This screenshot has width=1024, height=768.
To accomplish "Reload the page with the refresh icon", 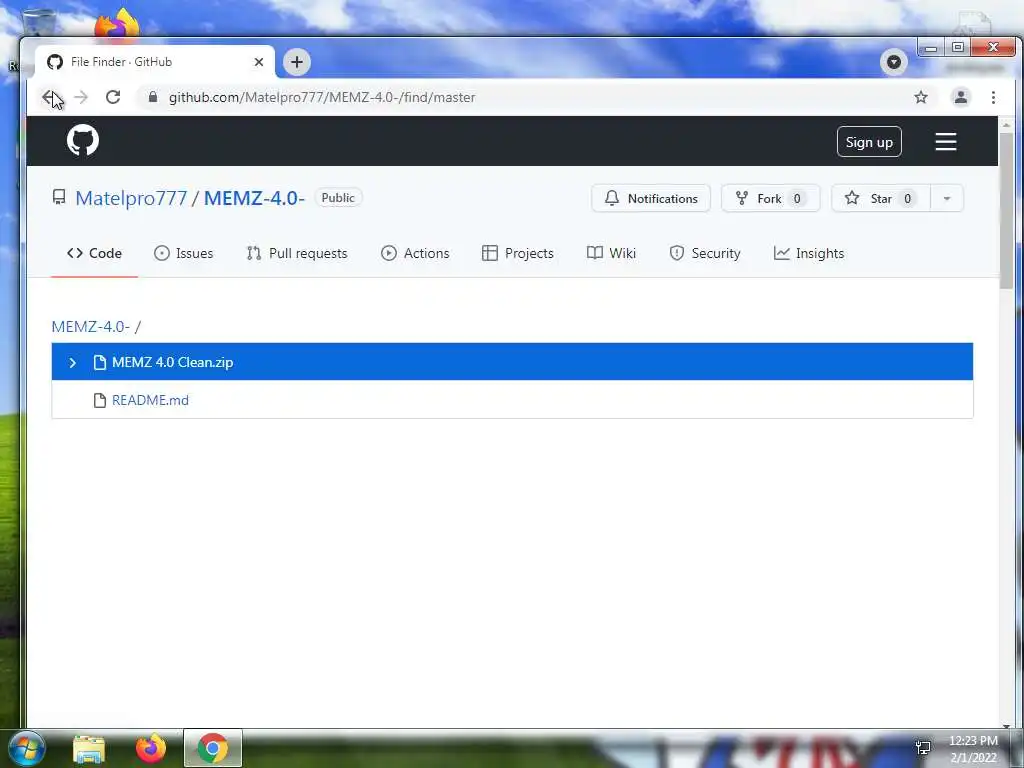I will (113, 97).
